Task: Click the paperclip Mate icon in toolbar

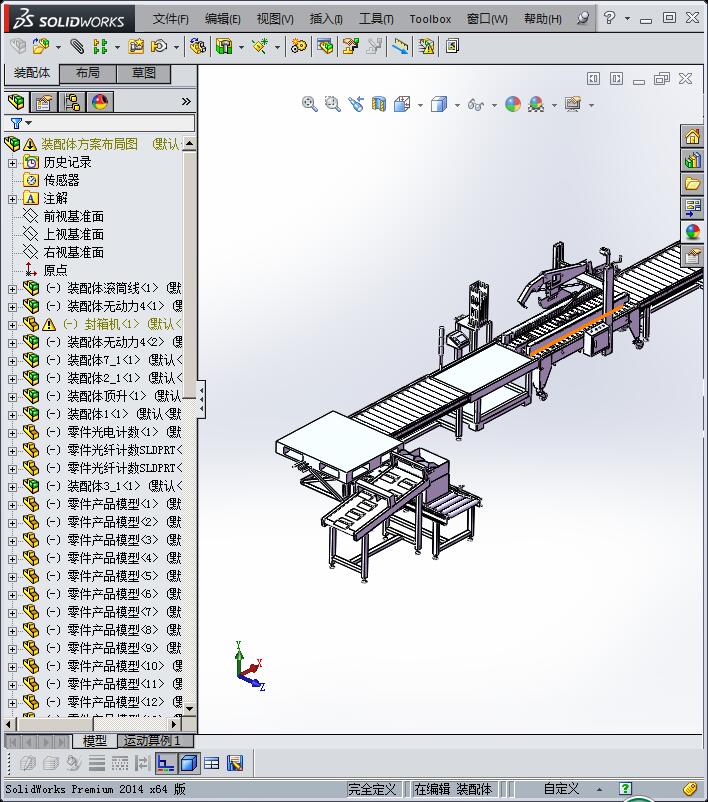Action: click(77, 47)
